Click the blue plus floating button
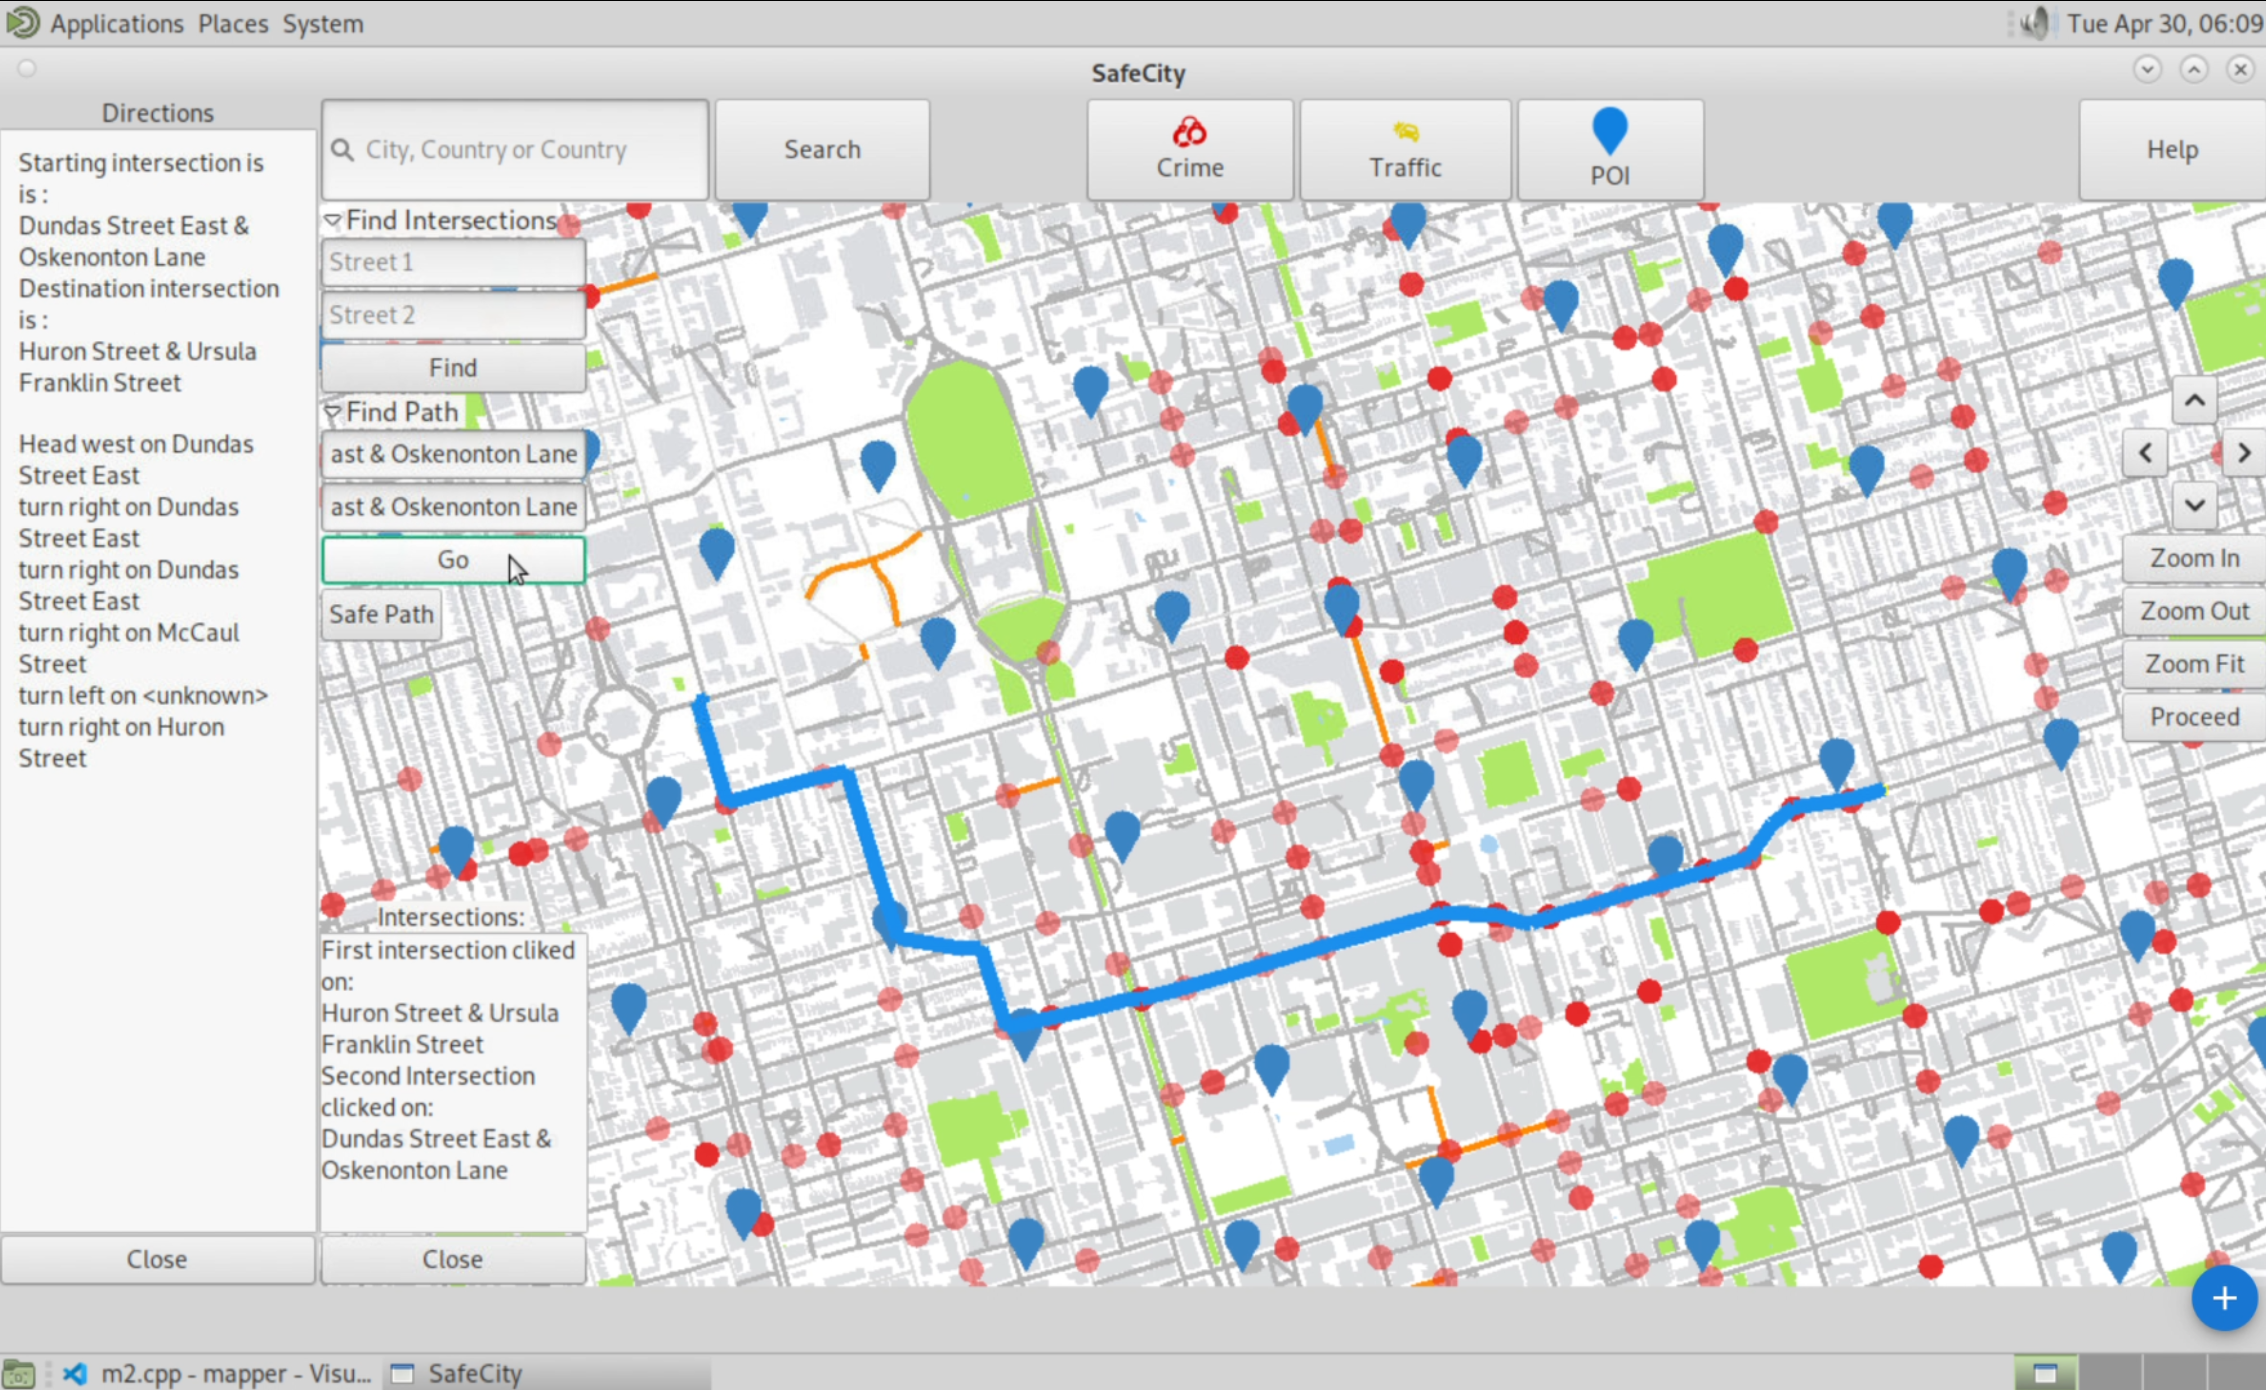The width and height of the screenshot is (2266, 1390). (x=2223, y=1298)
